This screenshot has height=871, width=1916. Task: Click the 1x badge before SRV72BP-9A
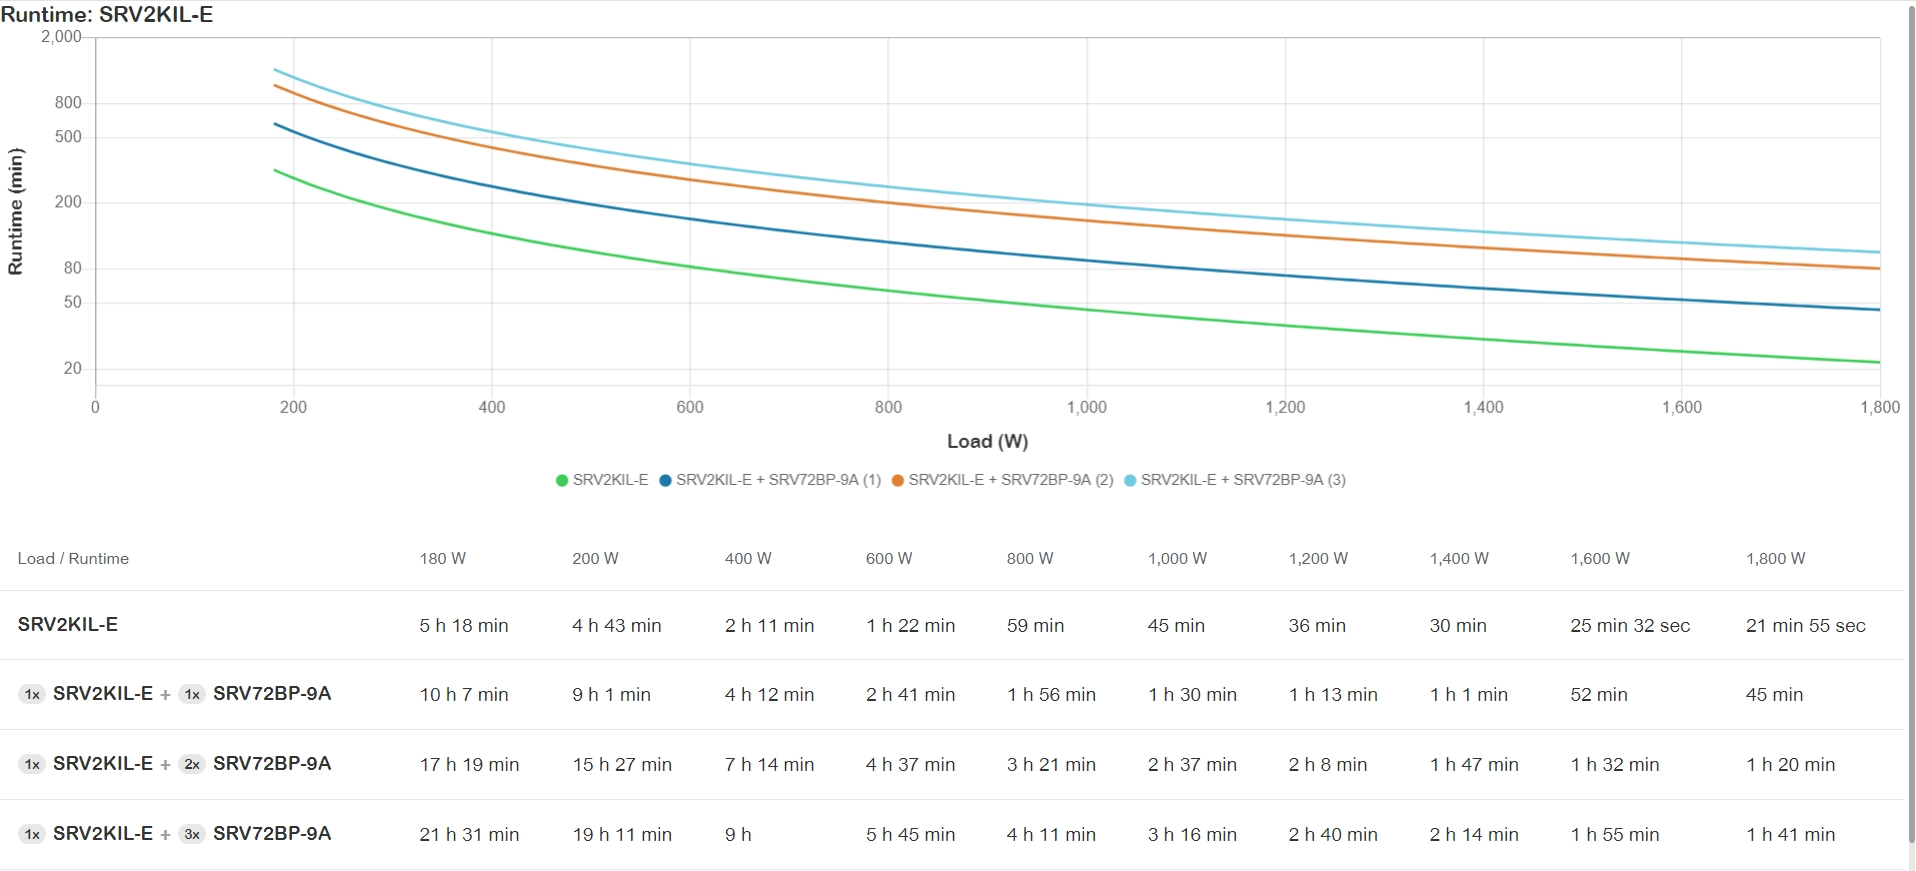[192, 694]
